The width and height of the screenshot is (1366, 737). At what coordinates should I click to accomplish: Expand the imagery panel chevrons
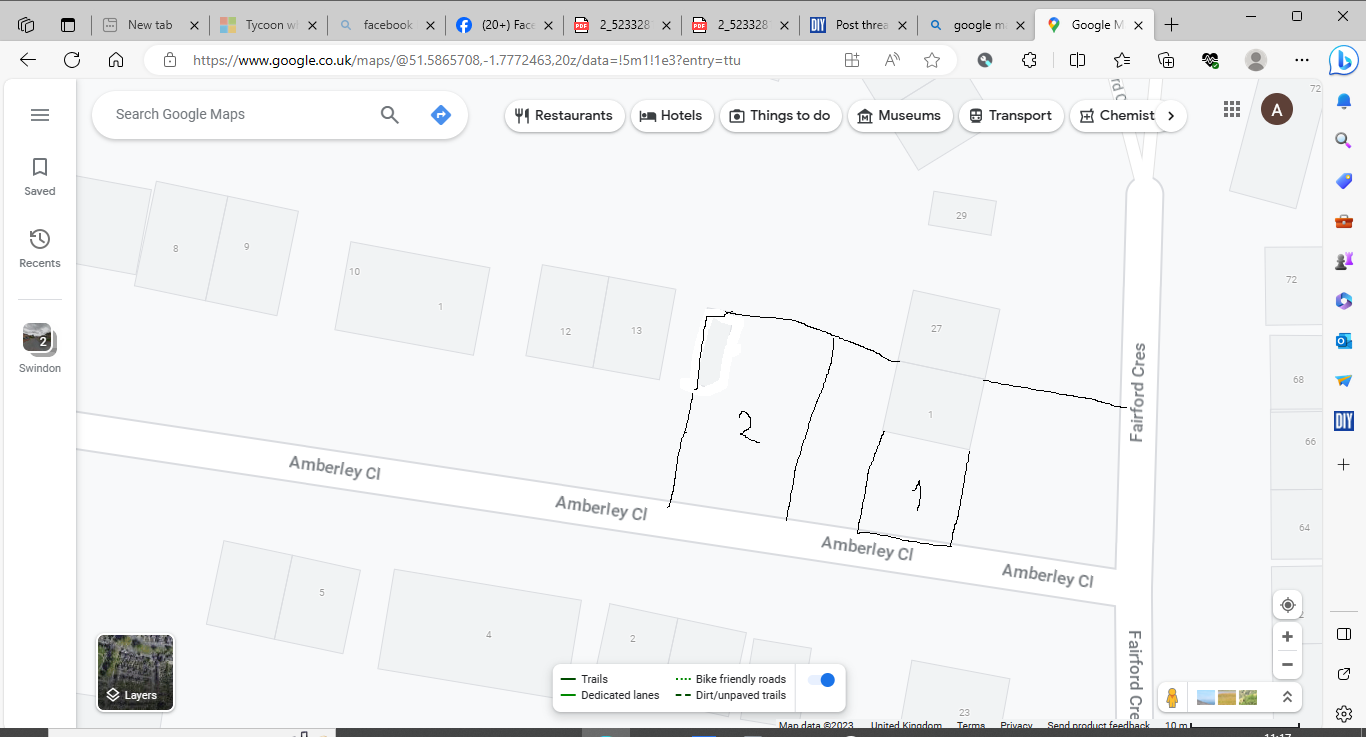point(1287,697)
